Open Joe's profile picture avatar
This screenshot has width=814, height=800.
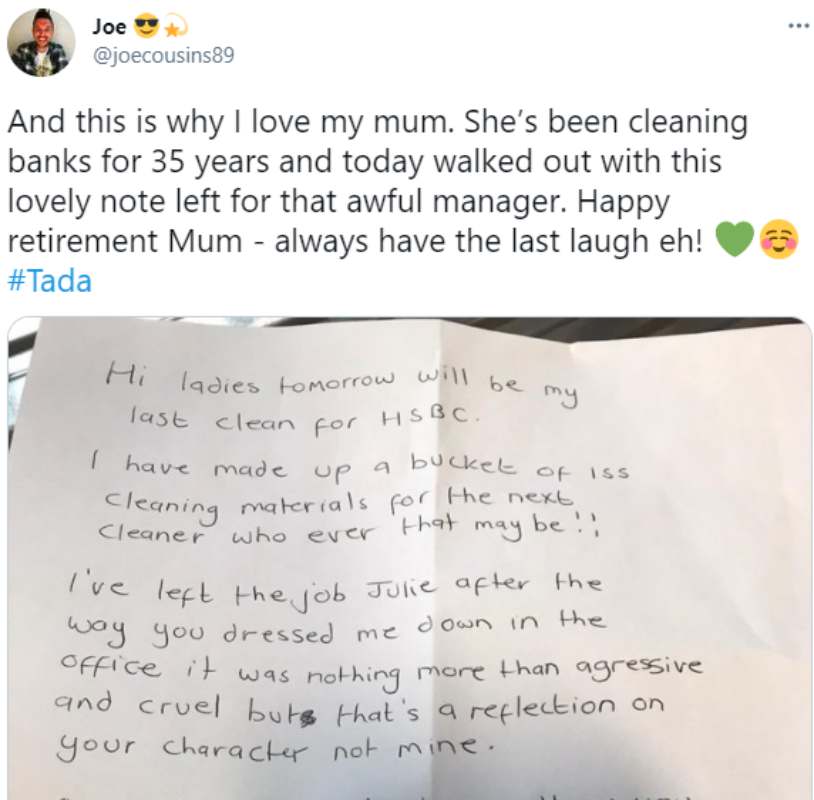point(41,43)
